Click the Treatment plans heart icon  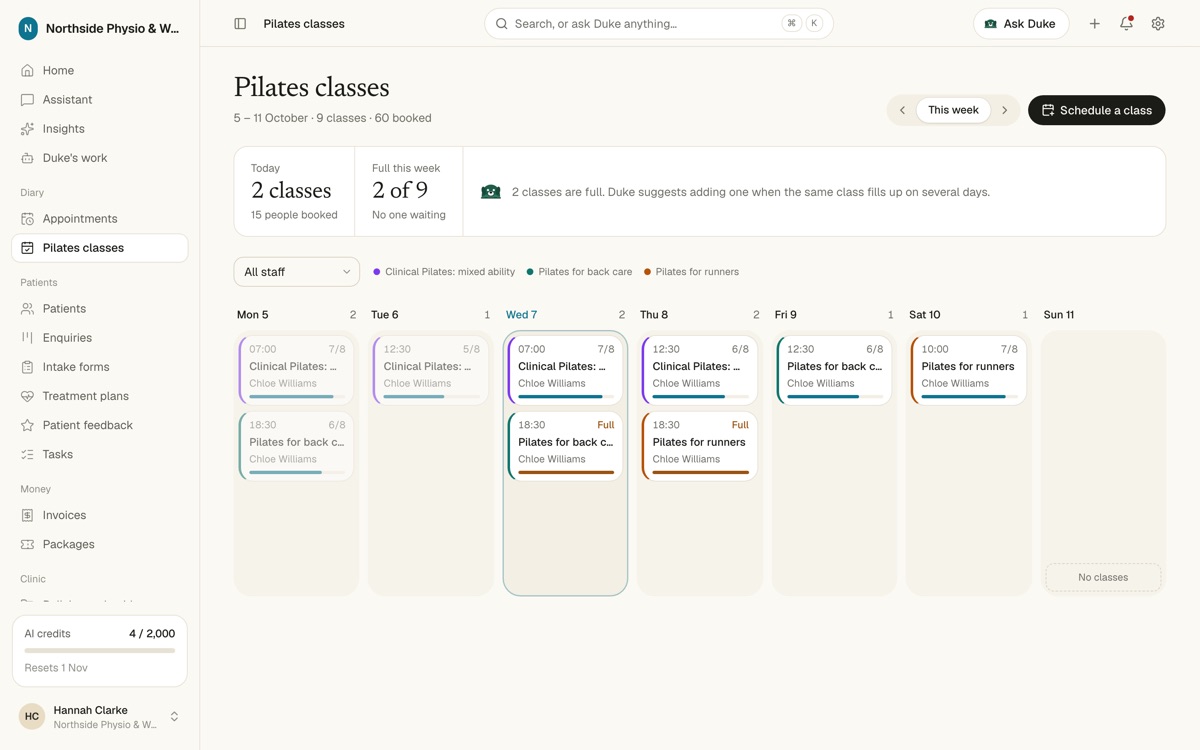(x=27, y=396)
